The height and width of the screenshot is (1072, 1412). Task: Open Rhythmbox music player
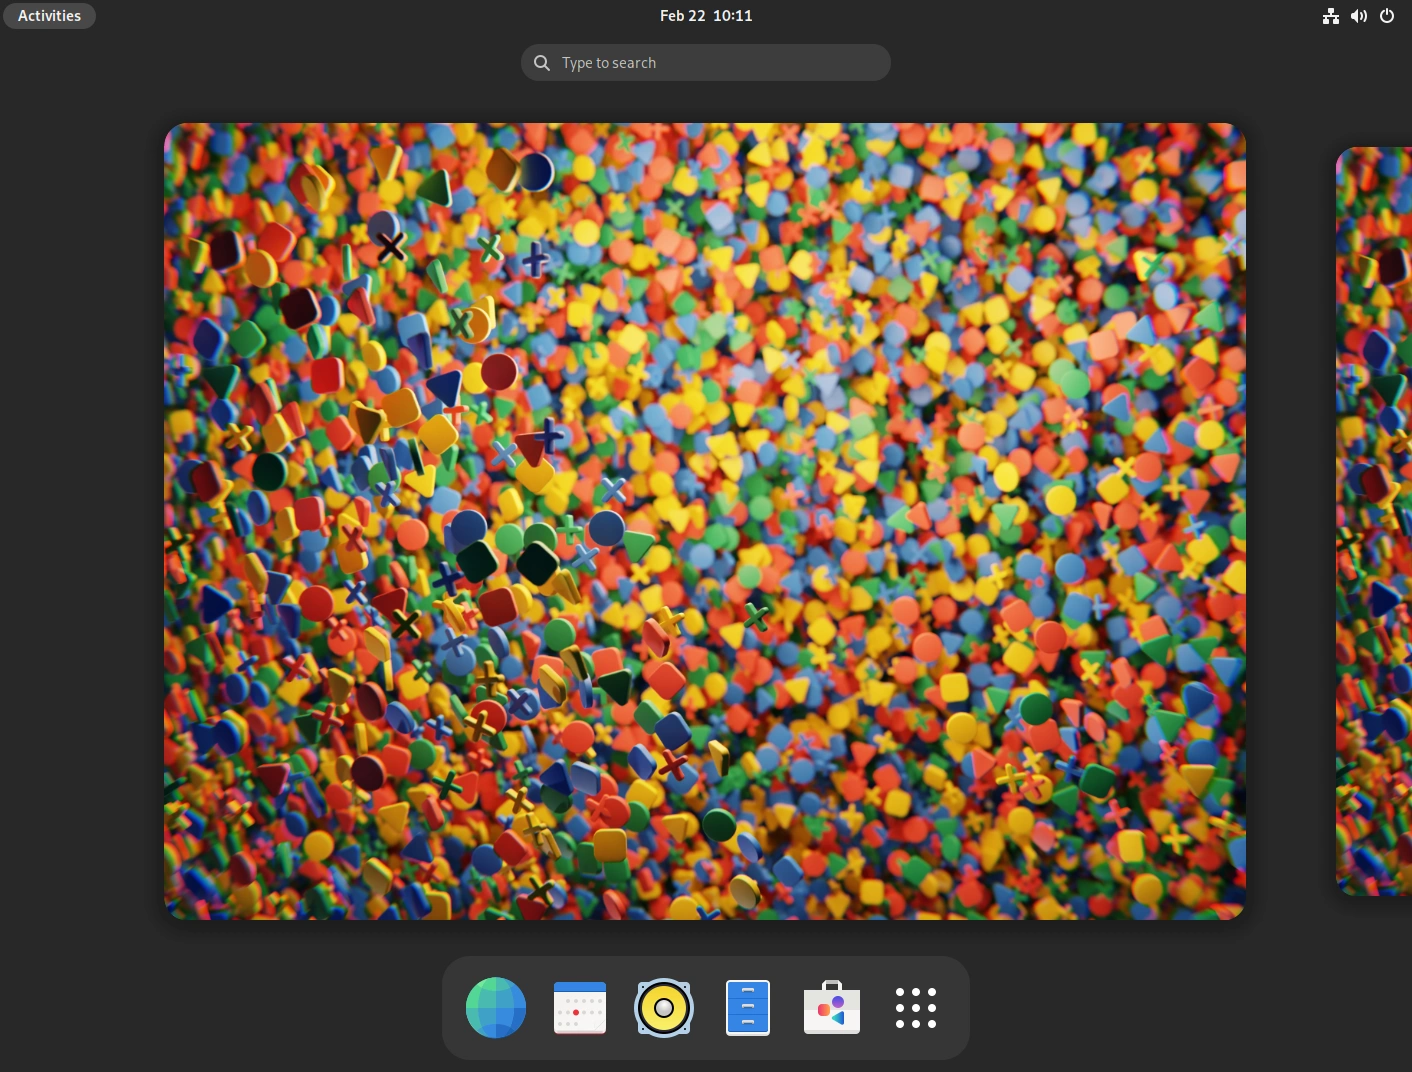pyautogui.click(x=664, y=1007)
